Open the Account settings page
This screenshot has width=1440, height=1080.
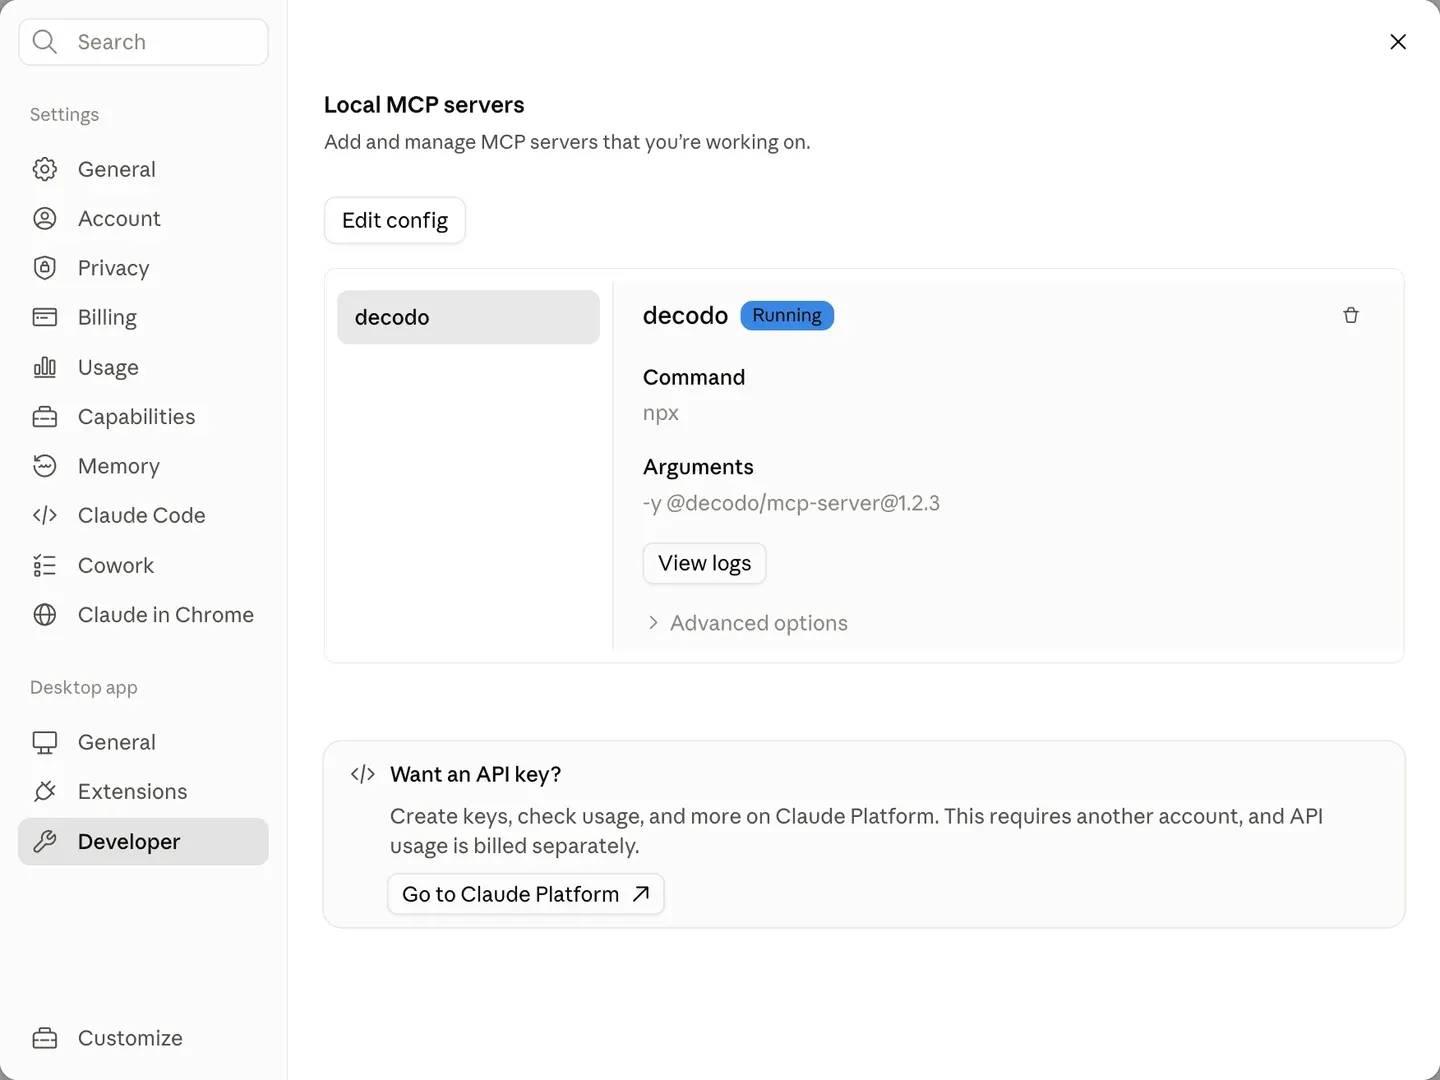point(143,218)
